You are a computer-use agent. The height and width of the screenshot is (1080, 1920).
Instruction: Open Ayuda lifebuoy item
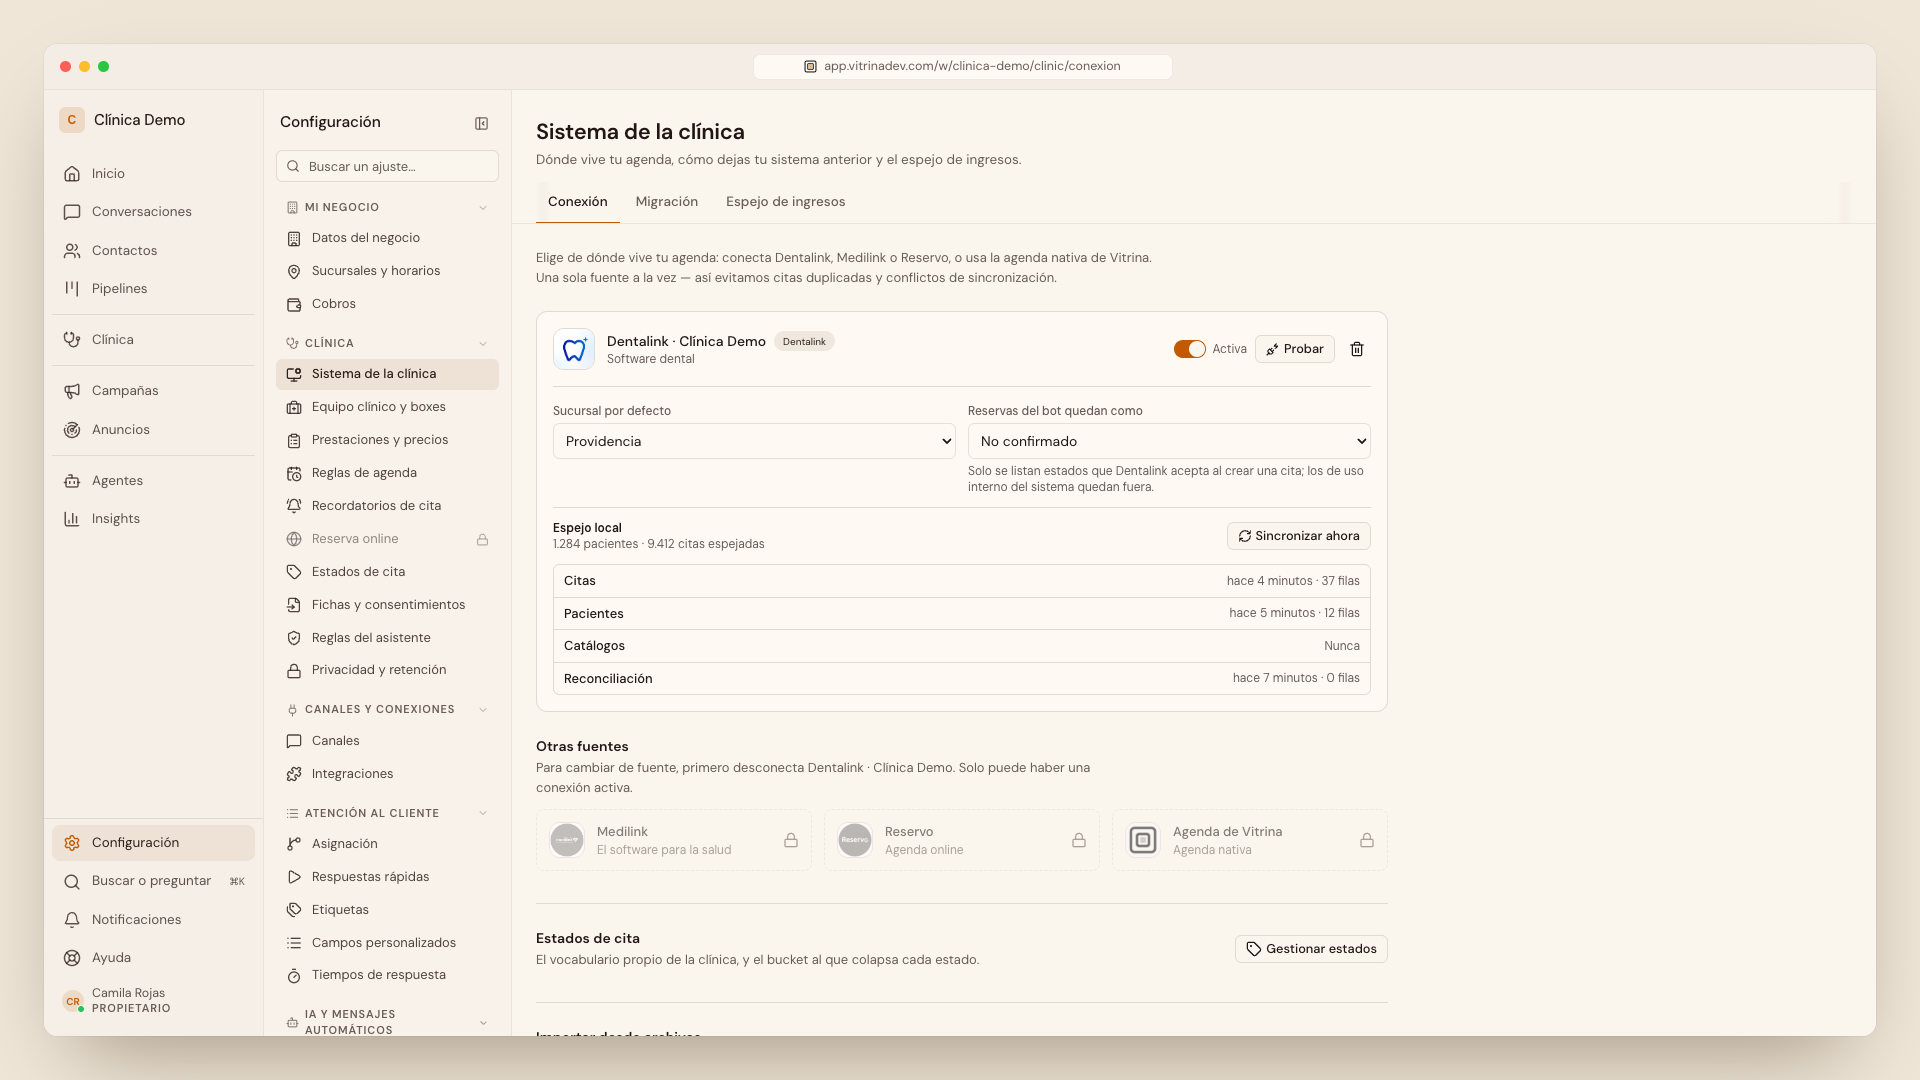pos(153,958)
